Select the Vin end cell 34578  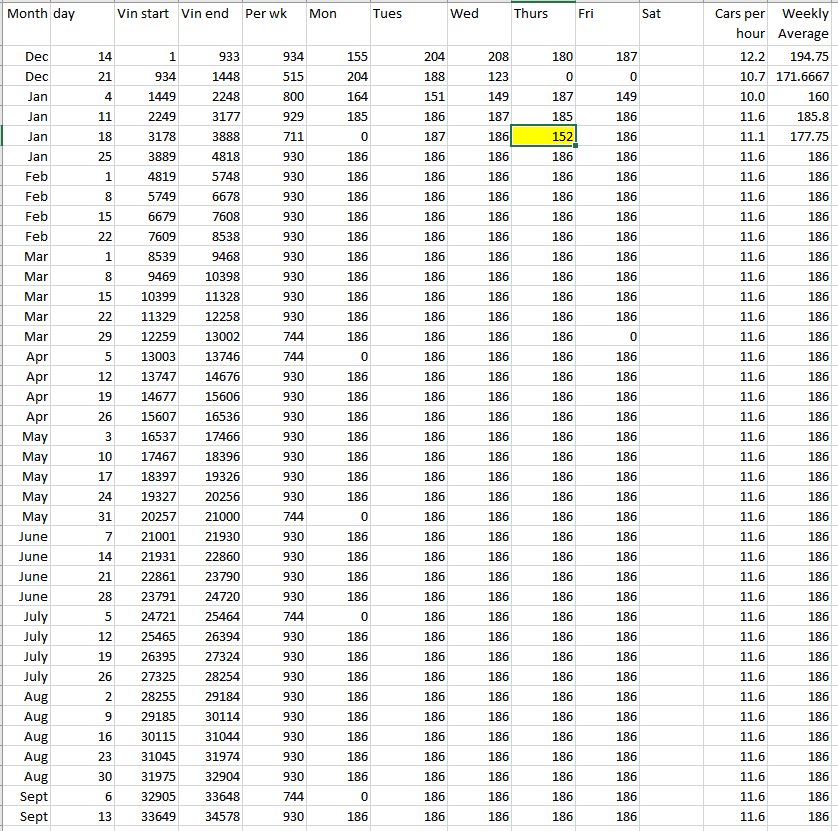pos(207,817)
